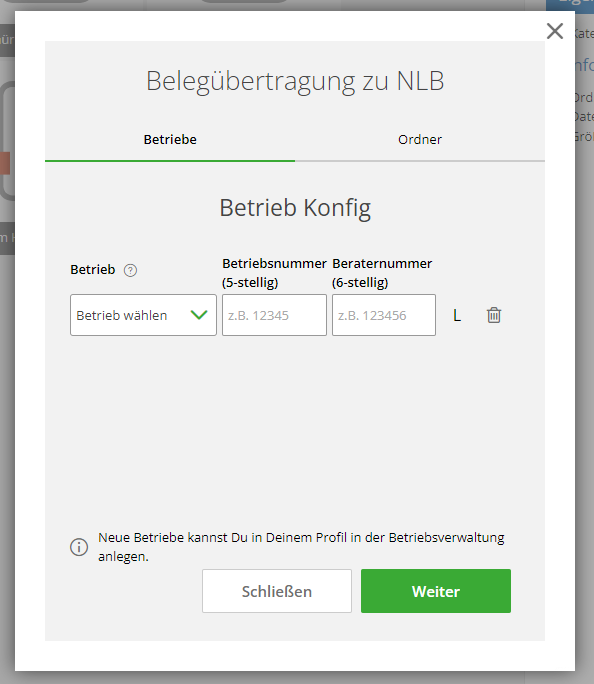Delete the Betrieb row with trash icon
Screen dimensions: 594x684
(x=494, y=315)
